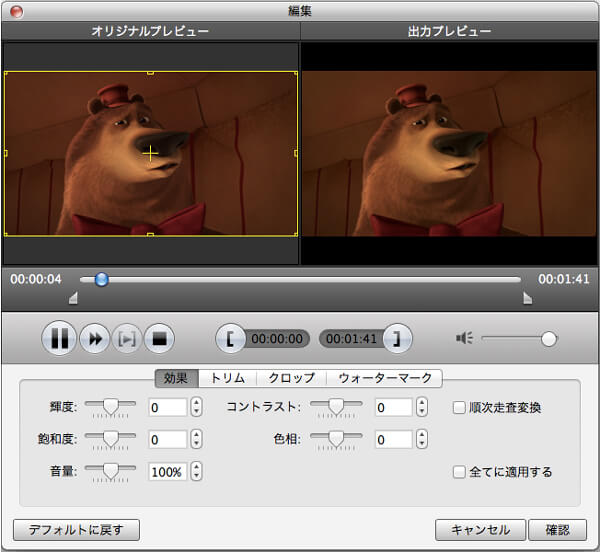Close the 編集 window with red button

click(16, 11)
